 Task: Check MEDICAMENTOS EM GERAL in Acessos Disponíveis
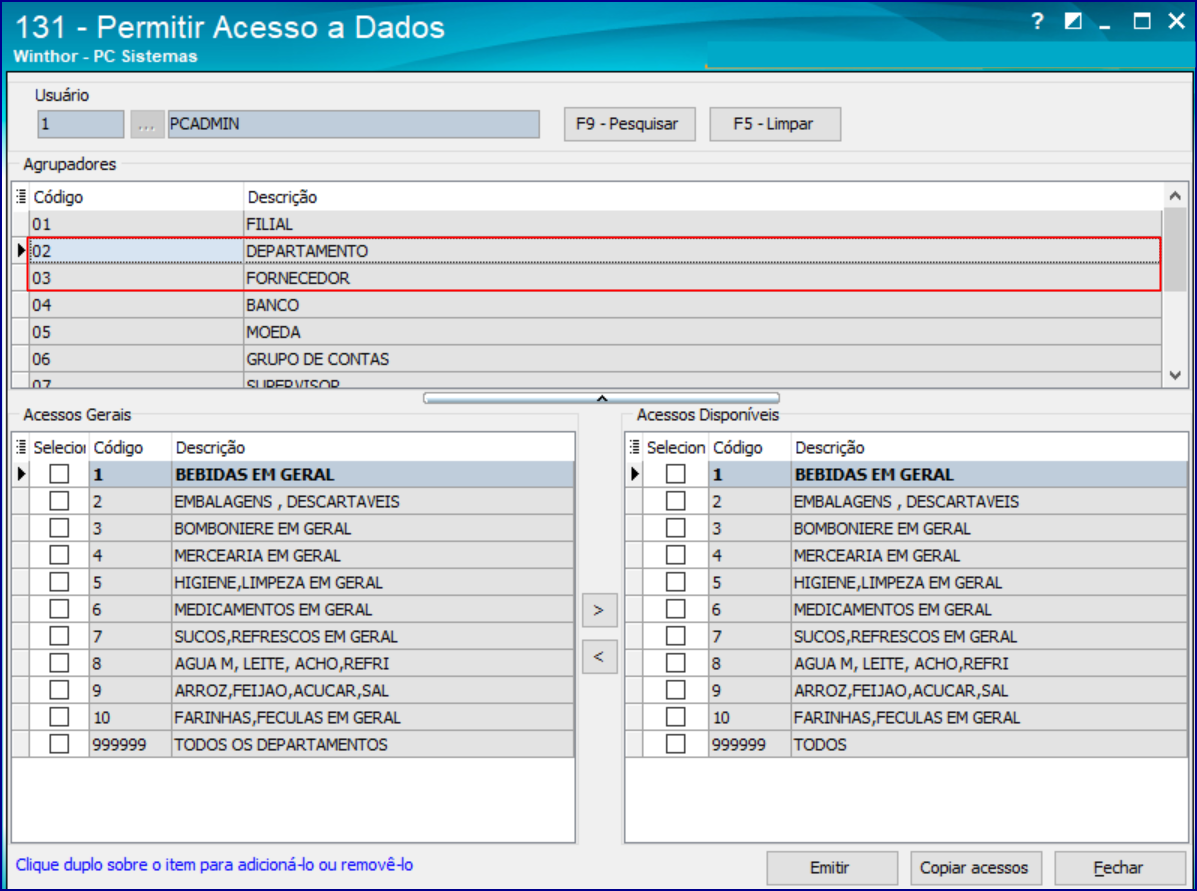point(676,609)
